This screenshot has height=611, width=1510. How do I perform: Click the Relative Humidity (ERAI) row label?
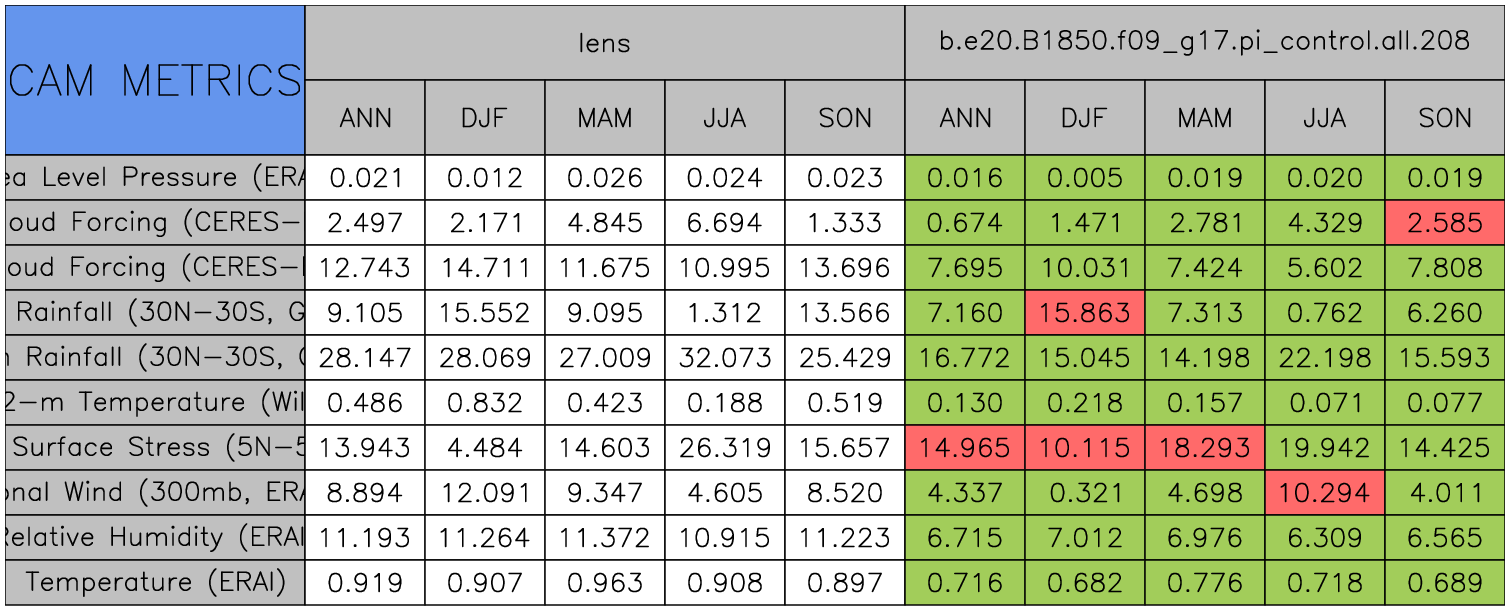pos(155,538)
